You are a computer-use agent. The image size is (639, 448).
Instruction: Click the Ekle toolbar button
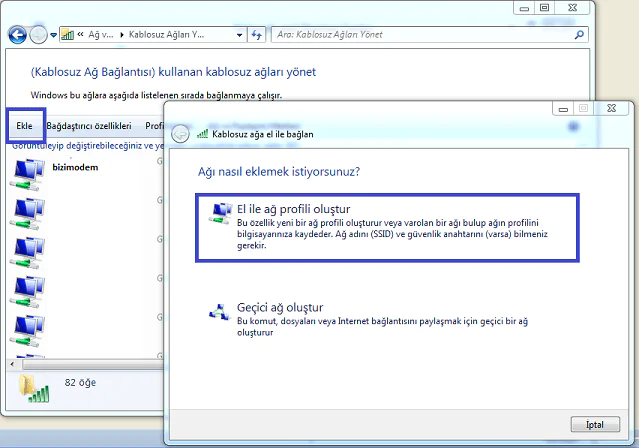point(25,125)
